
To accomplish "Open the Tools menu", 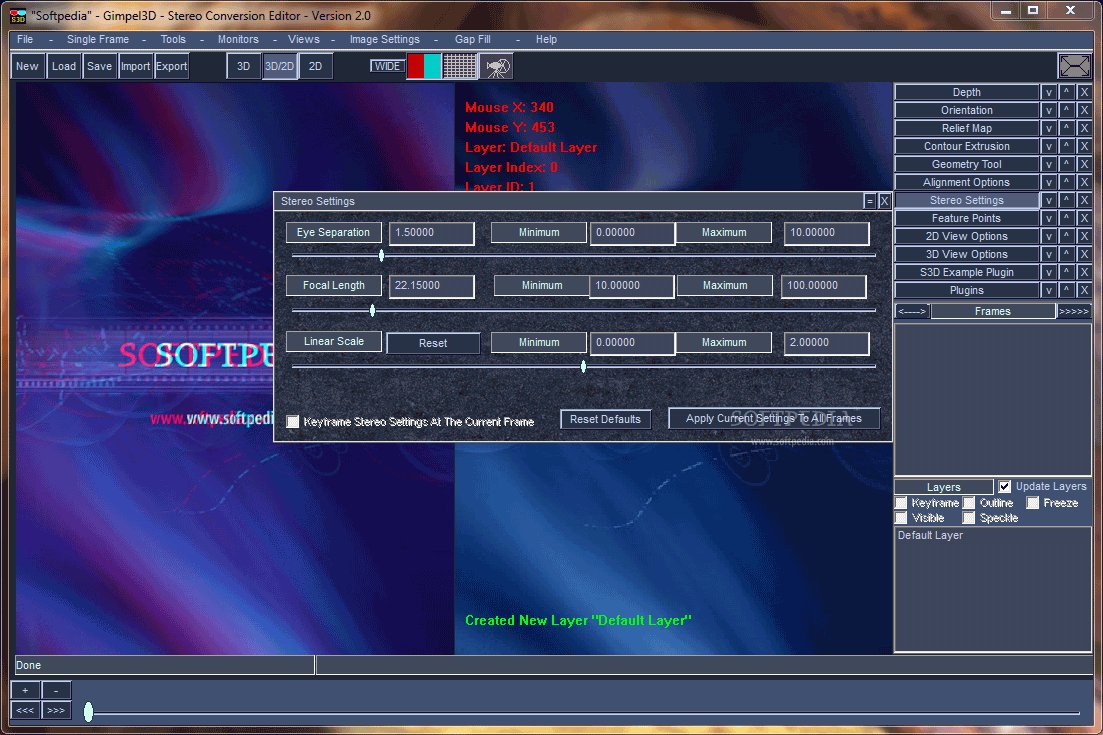I will (x=173, y=39).
